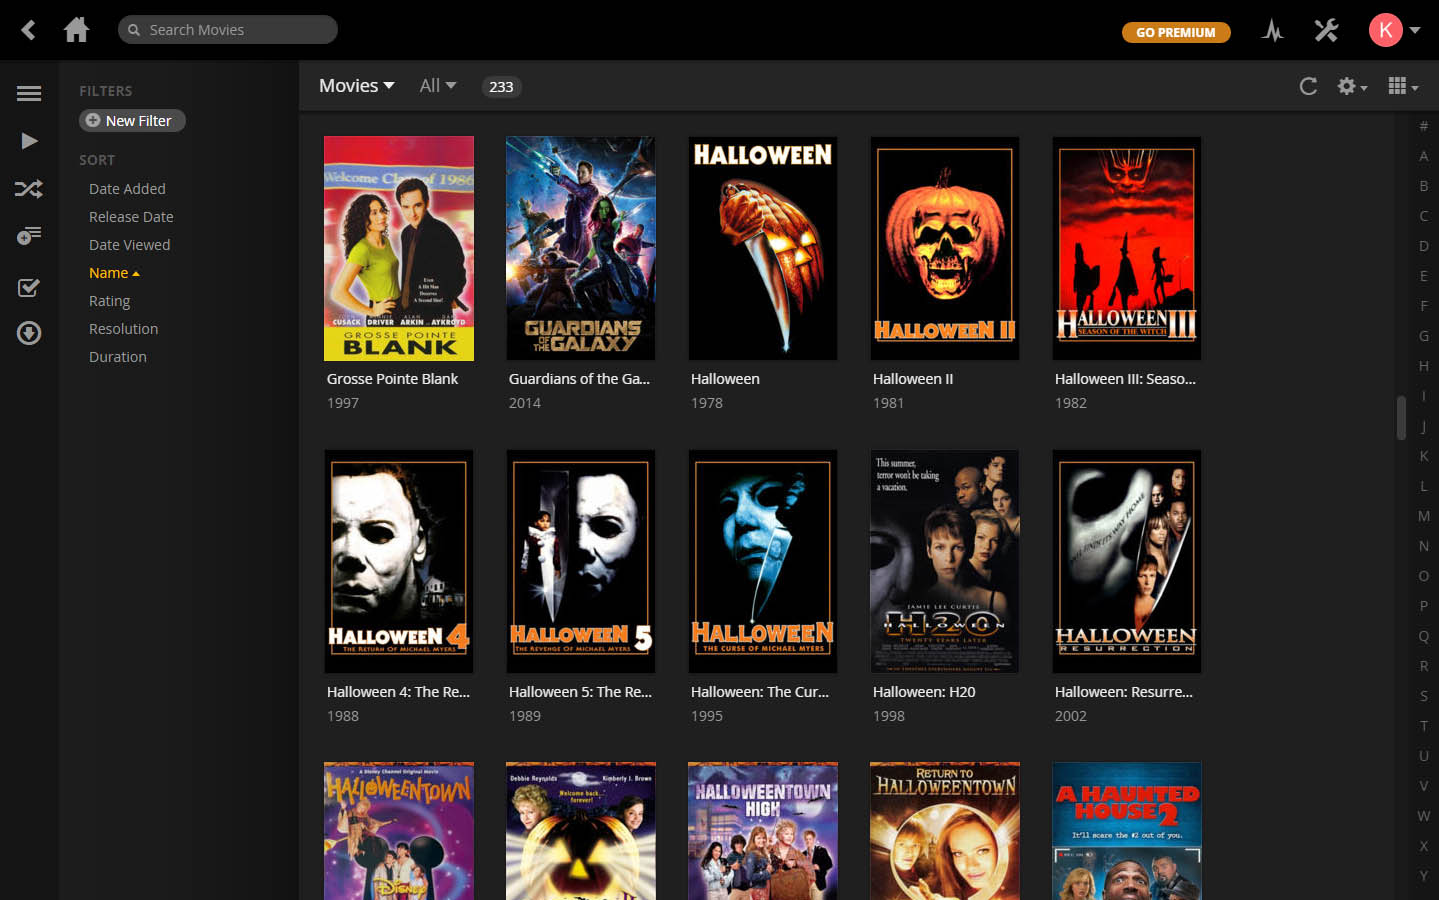
Task: Open the All filter dropdown
Action: 437,86
